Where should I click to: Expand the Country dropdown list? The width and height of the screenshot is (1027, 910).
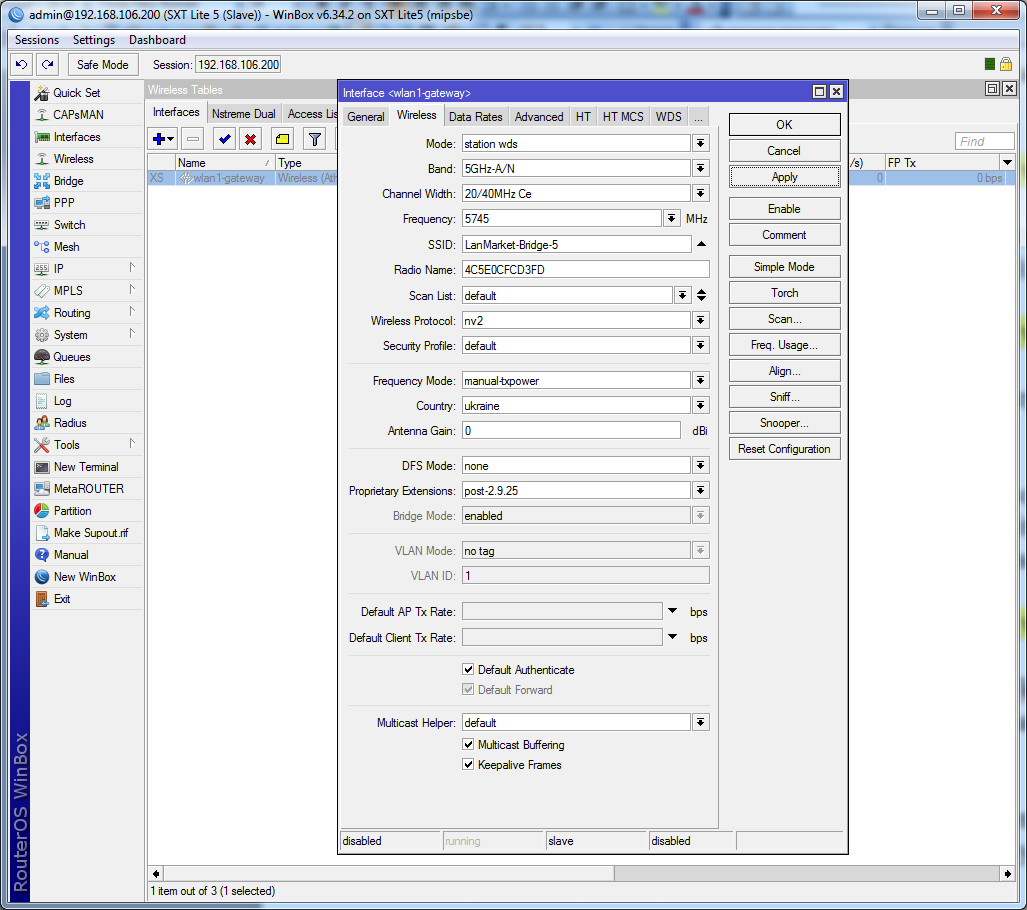tap(701, 406)
